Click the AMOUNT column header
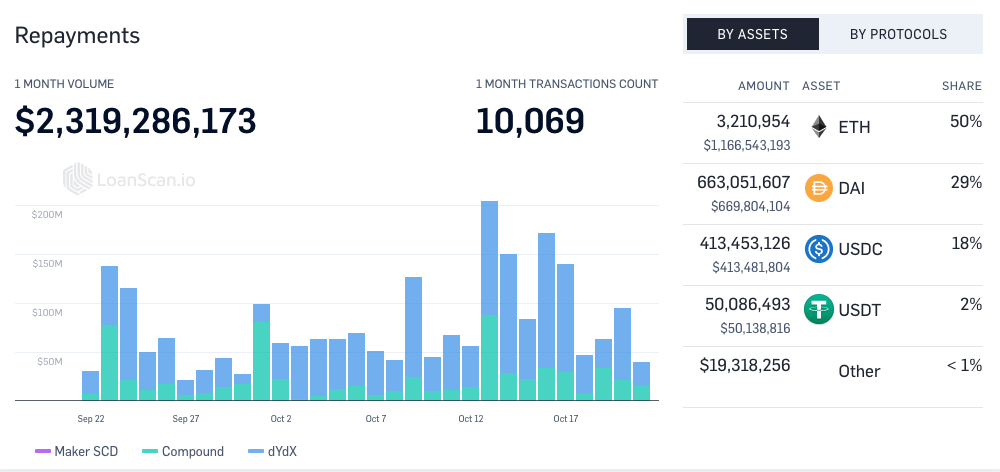Screen dimensions: 1000x472 click(x=763, y=86)
